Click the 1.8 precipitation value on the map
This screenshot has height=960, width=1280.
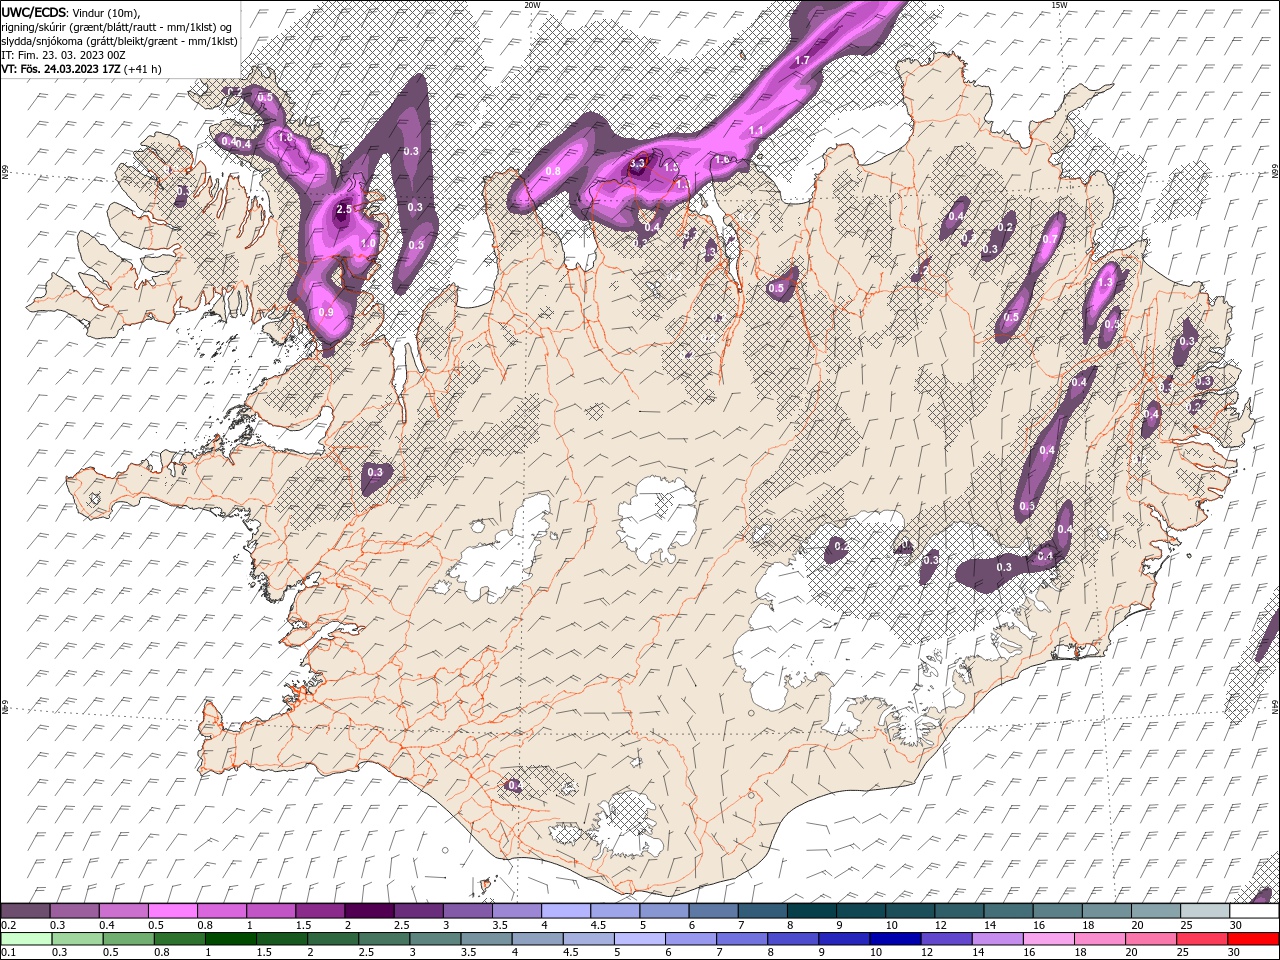[285, 138]
